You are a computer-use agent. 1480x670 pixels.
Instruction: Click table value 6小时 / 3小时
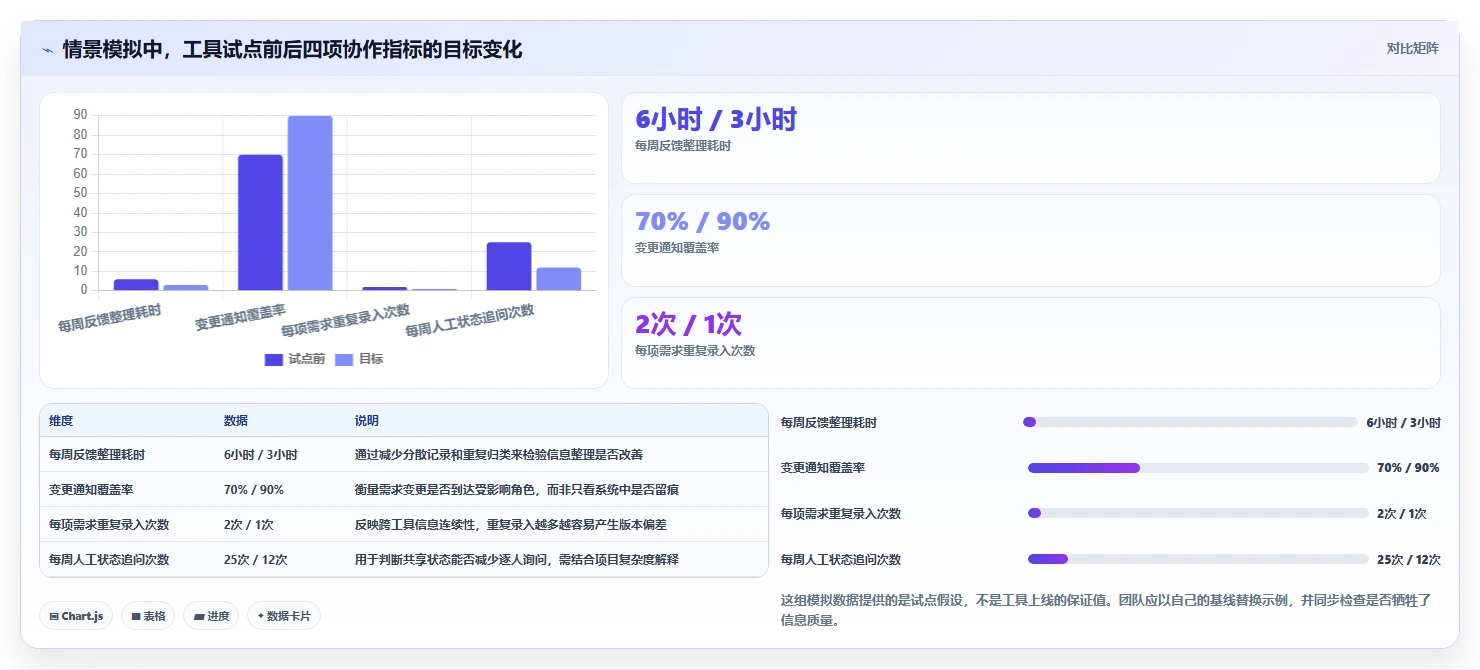pos(261,454)
